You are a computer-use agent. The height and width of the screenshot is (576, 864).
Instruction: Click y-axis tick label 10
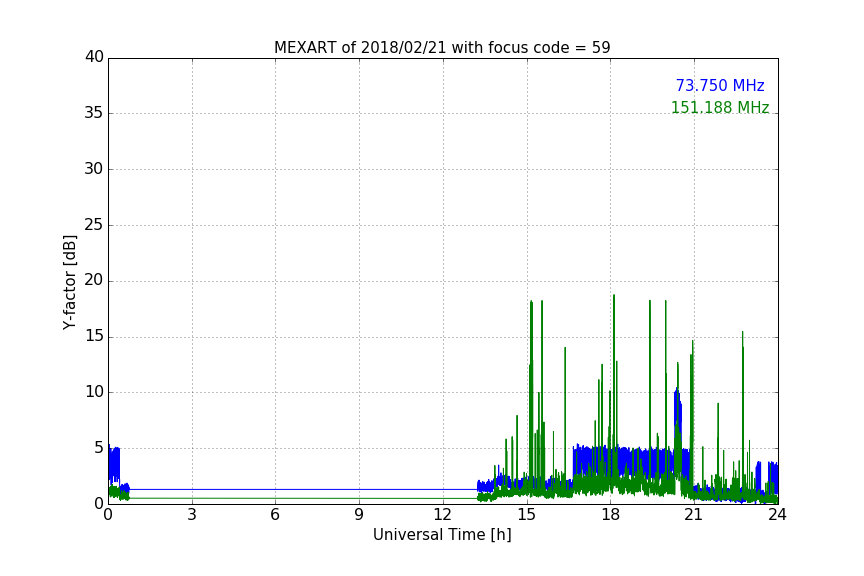(x=94, y=392)
